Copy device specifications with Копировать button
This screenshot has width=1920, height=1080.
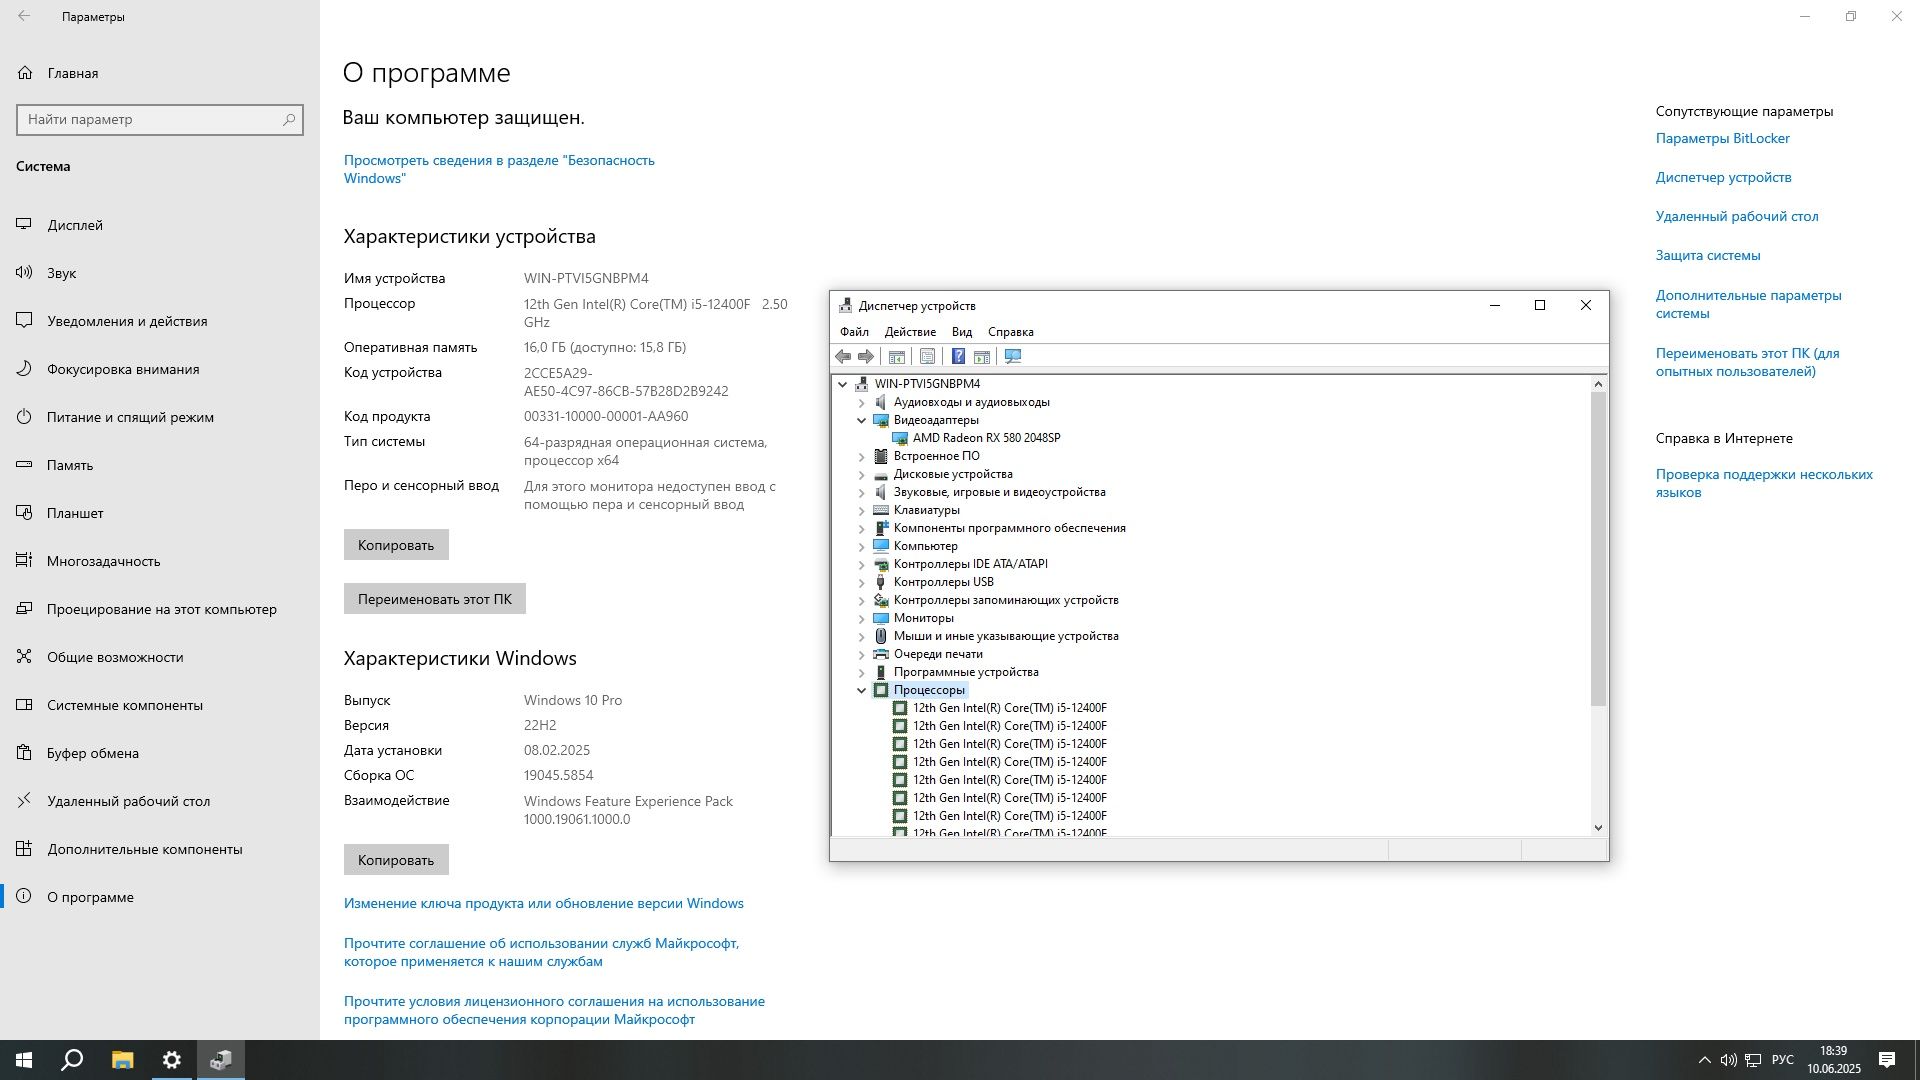(396, 545)
